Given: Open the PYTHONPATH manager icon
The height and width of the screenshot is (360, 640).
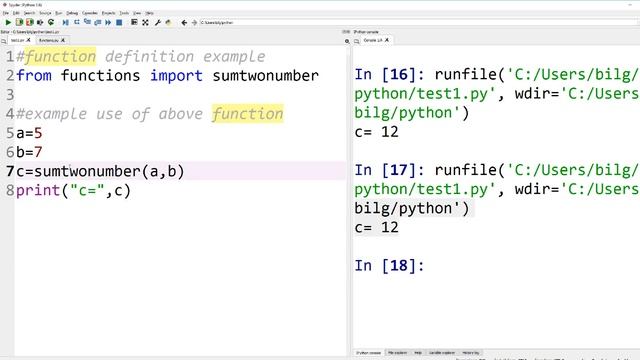Looking at the screenshot, I should (168, 22).
